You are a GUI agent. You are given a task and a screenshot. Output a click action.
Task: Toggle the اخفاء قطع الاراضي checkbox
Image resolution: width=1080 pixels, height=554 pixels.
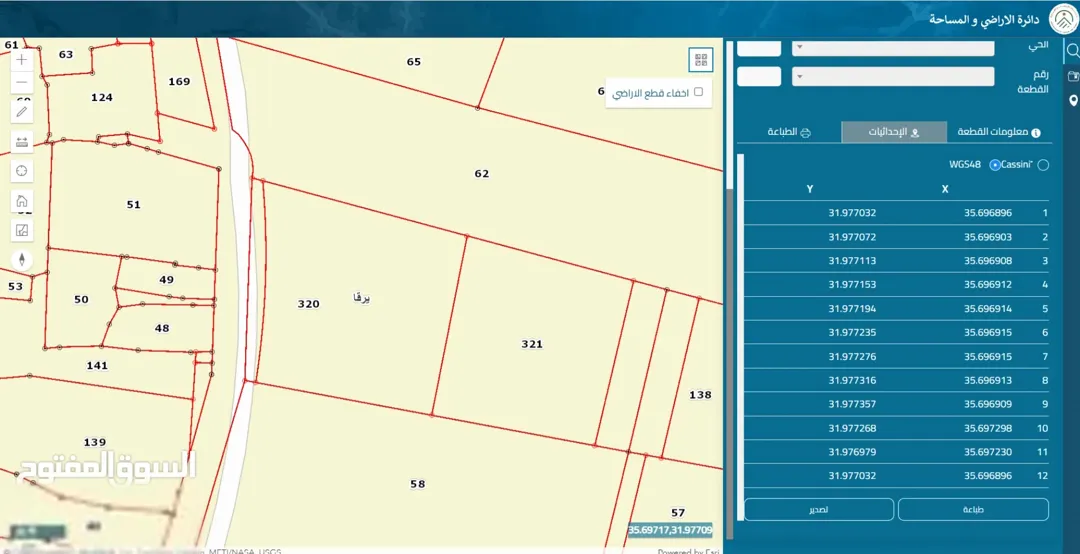(698, 92)
